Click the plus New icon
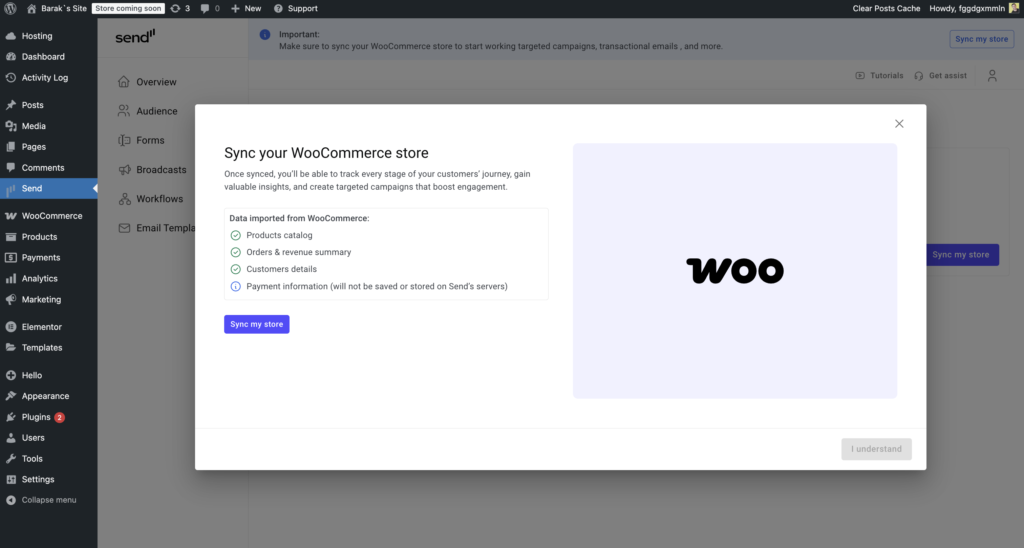The image size is (1024, 548). [235, 8]
